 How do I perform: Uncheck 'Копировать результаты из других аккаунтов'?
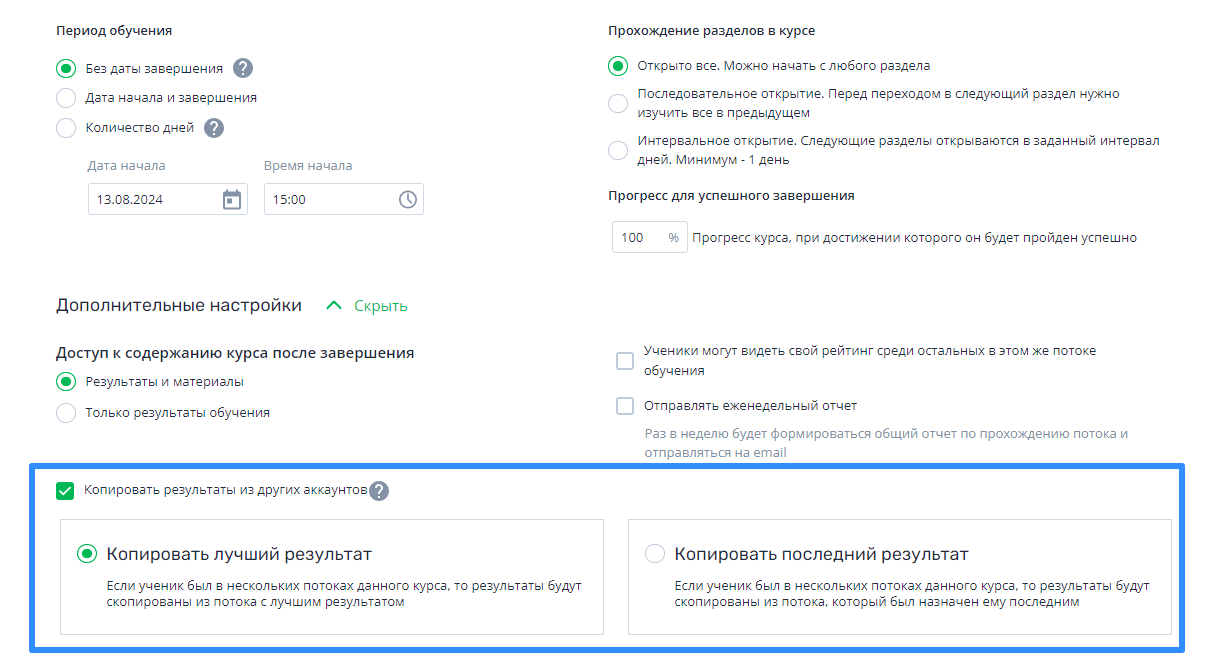pos(65,491)
